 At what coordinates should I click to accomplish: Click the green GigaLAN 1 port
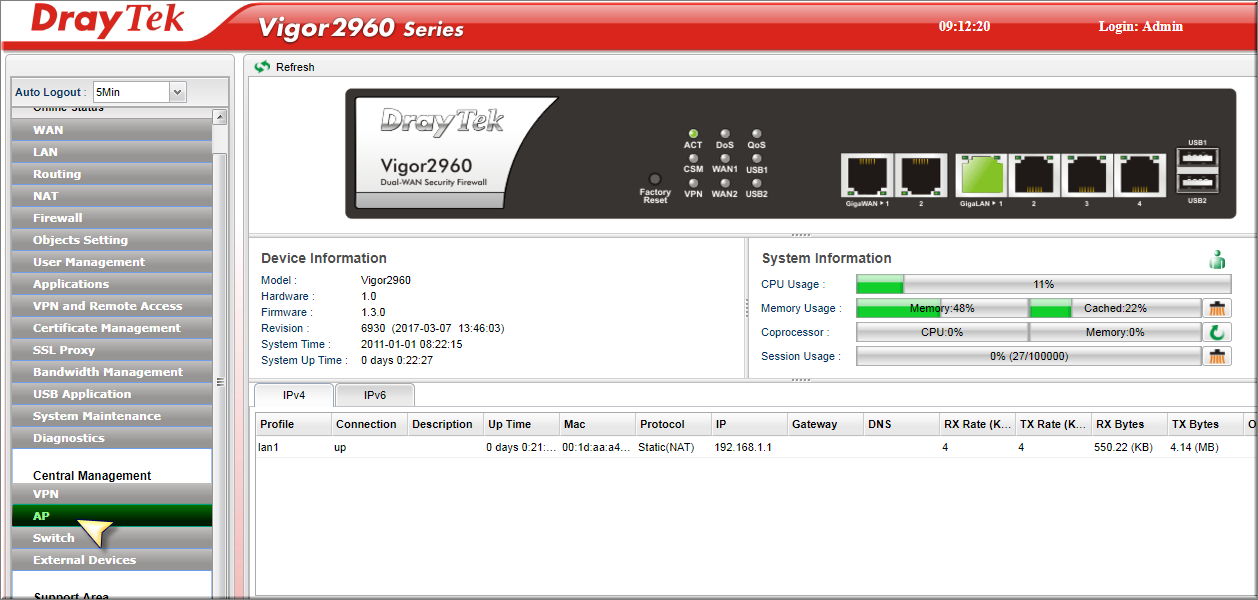coord(980,176)
